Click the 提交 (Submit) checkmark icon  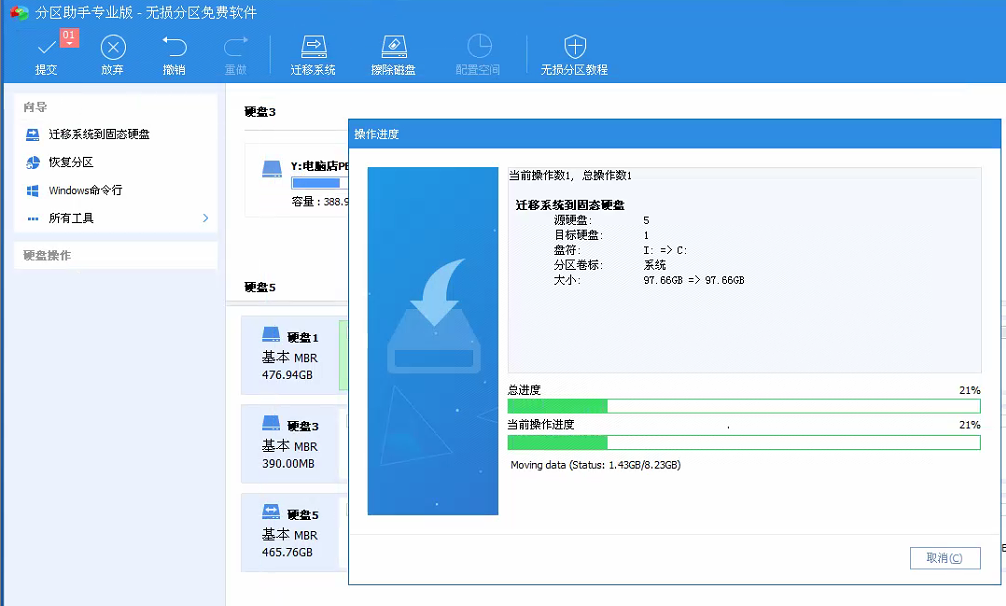(x=46, y=47)
